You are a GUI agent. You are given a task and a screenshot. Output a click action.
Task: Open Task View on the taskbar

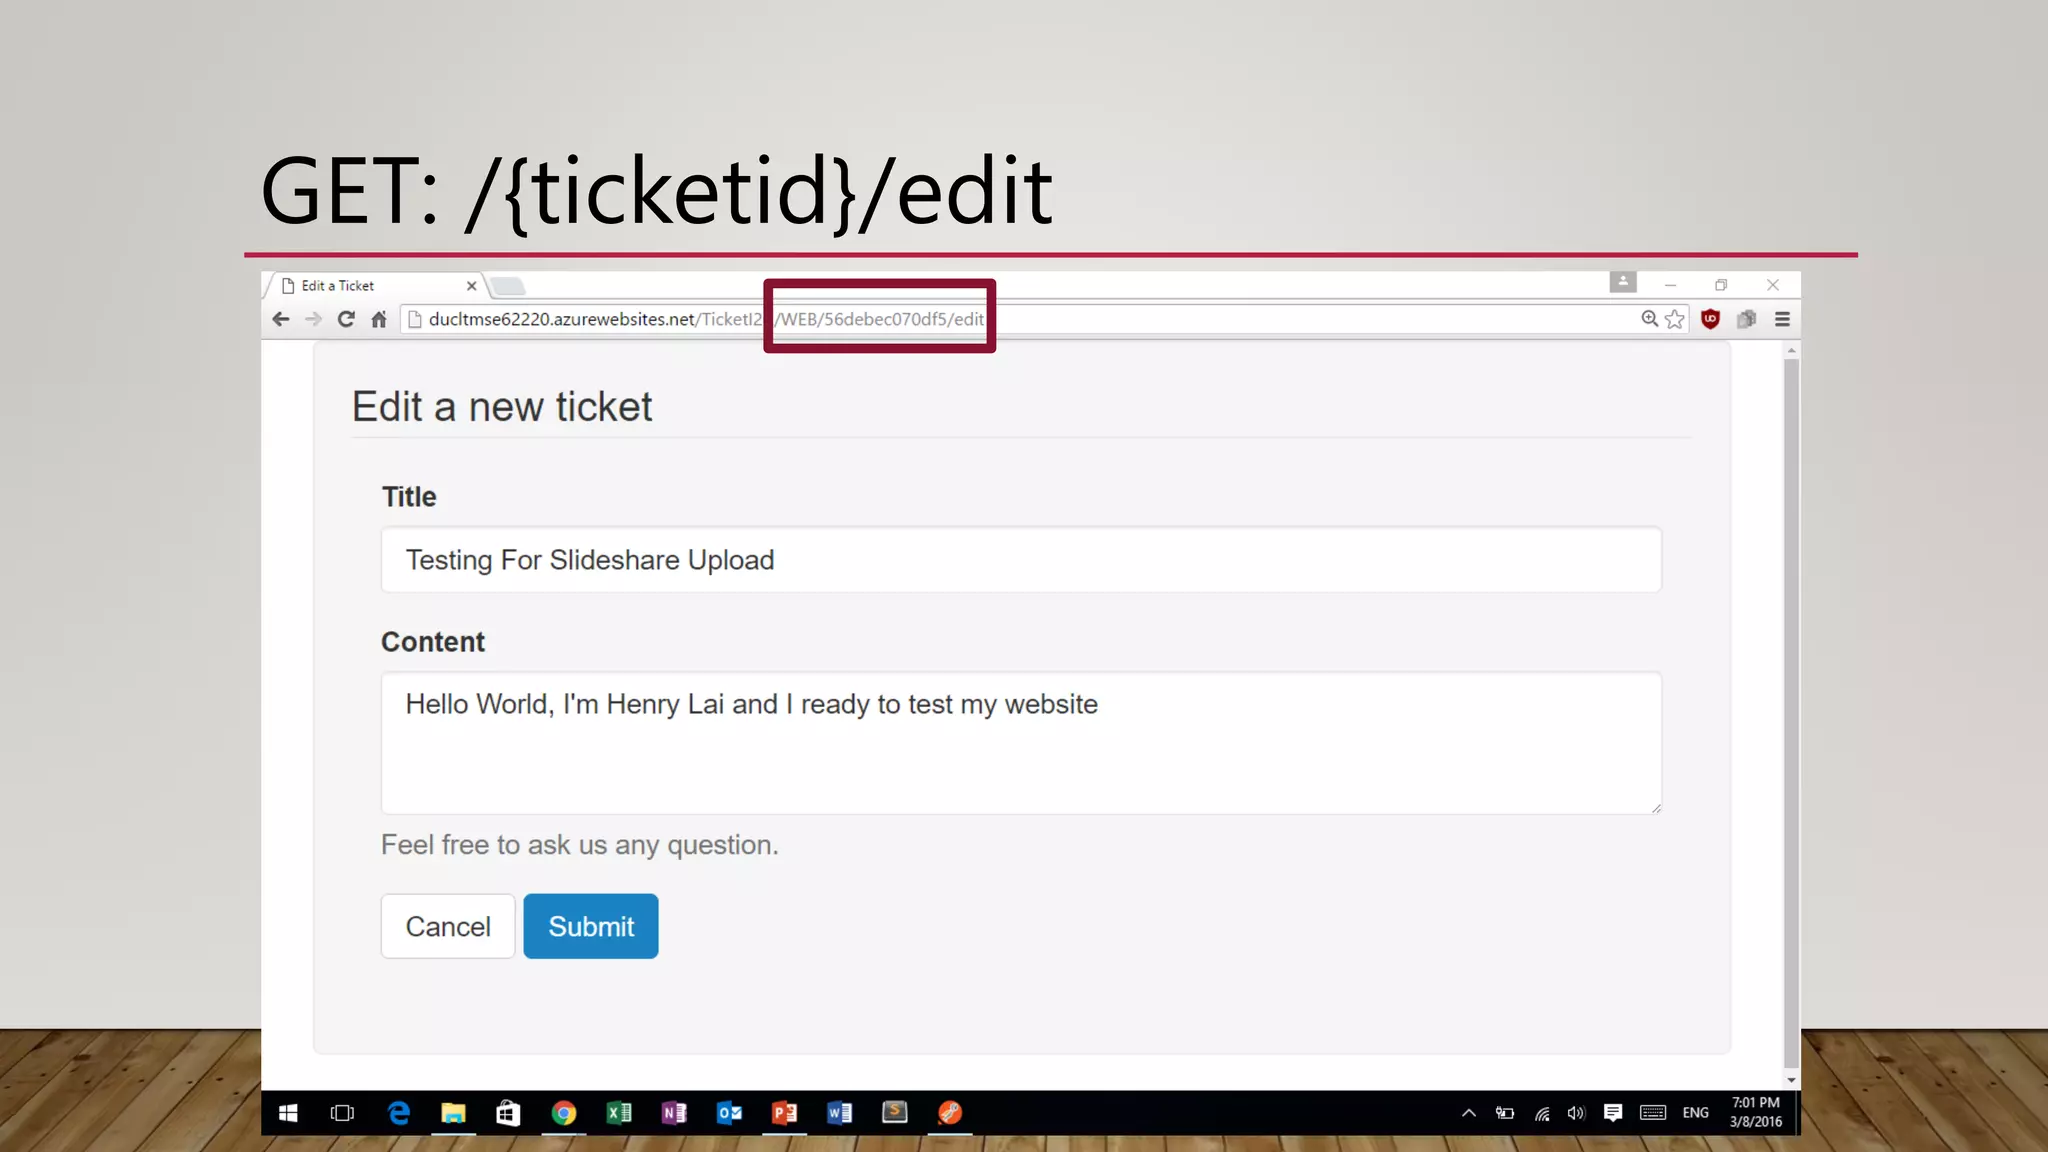pos(342,1113)
